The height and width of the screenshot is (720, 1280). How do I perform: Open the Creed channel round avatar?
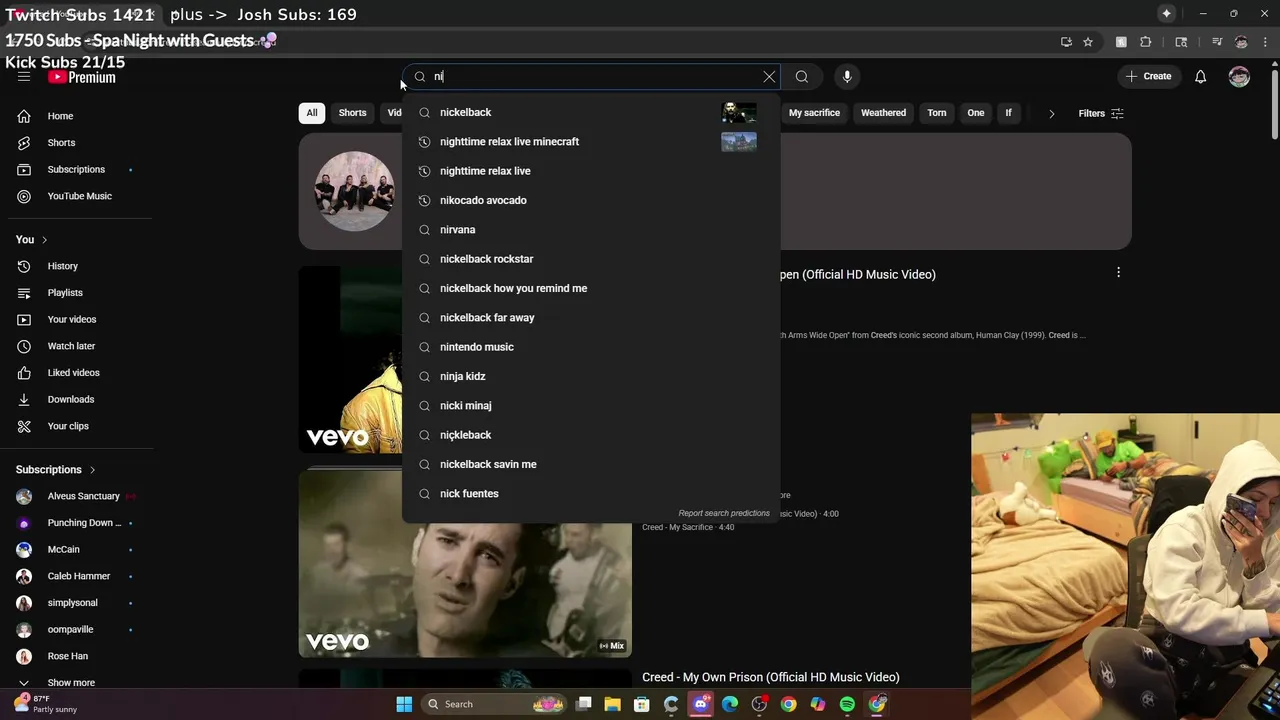pos(354,191)
